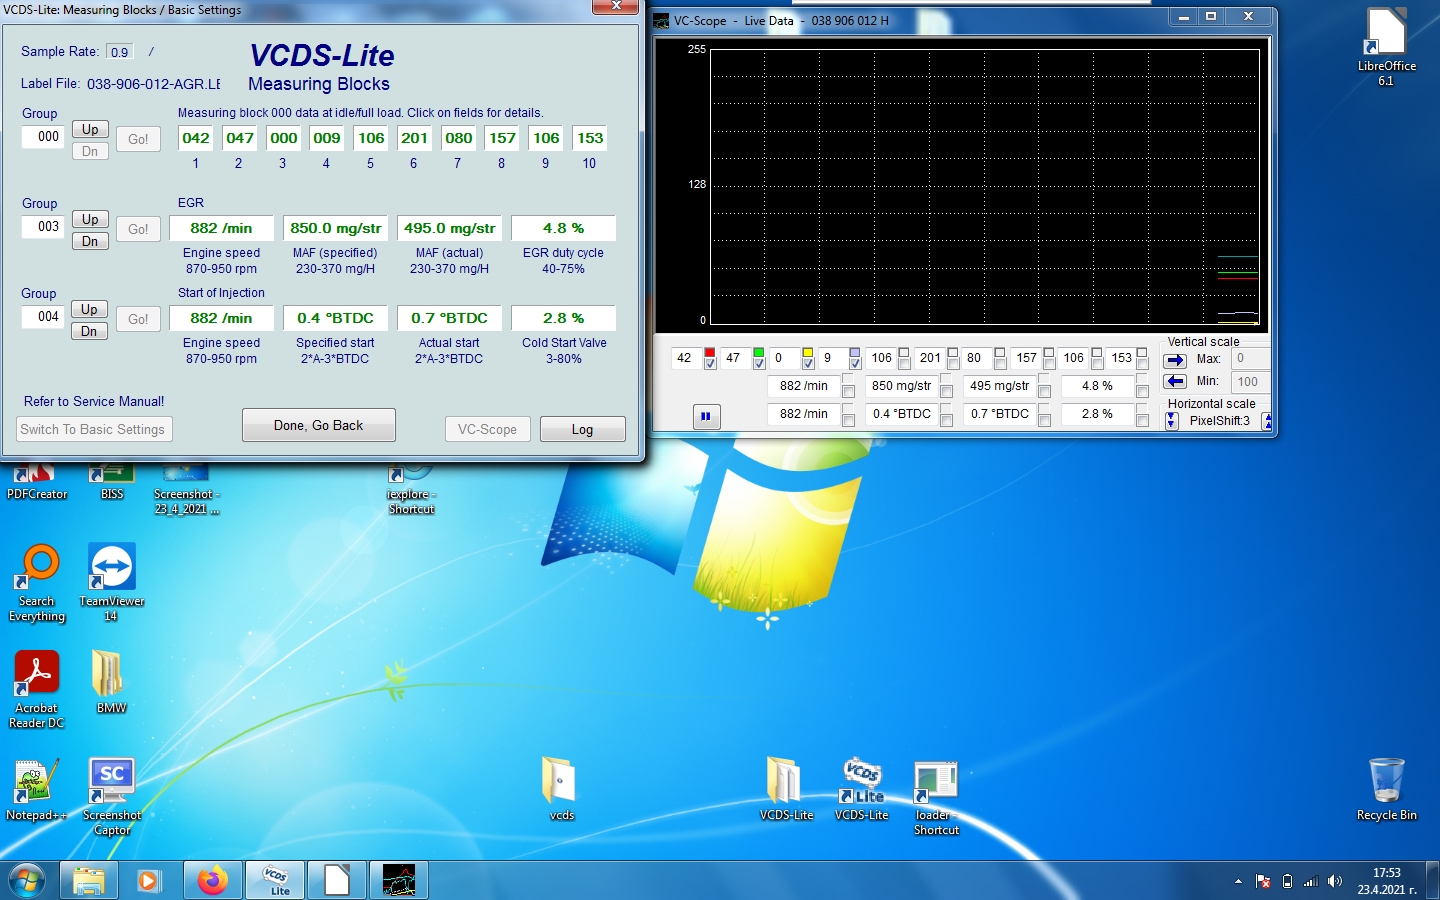Click the Done, Go Back button
Viewport: 1440px width, 900px height.
click(x=318, y=425)
